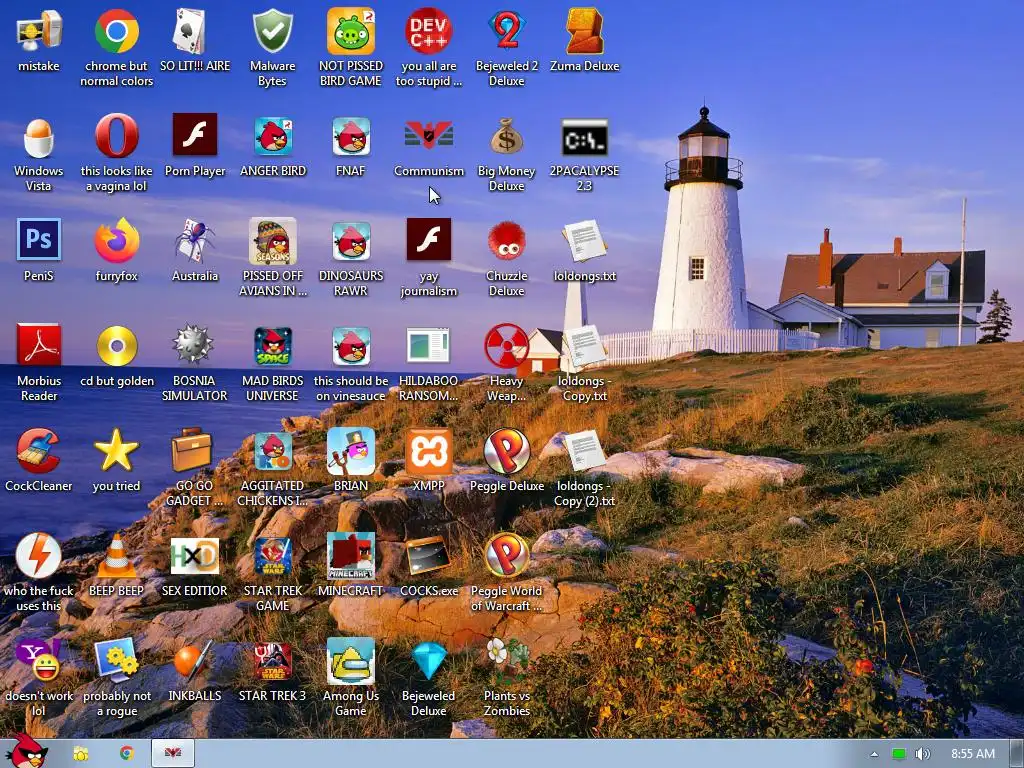The image size is (1024, 768).
Task: Open Chrome from the taskbar
Action: pyautogui.click(x=127, y=754)
